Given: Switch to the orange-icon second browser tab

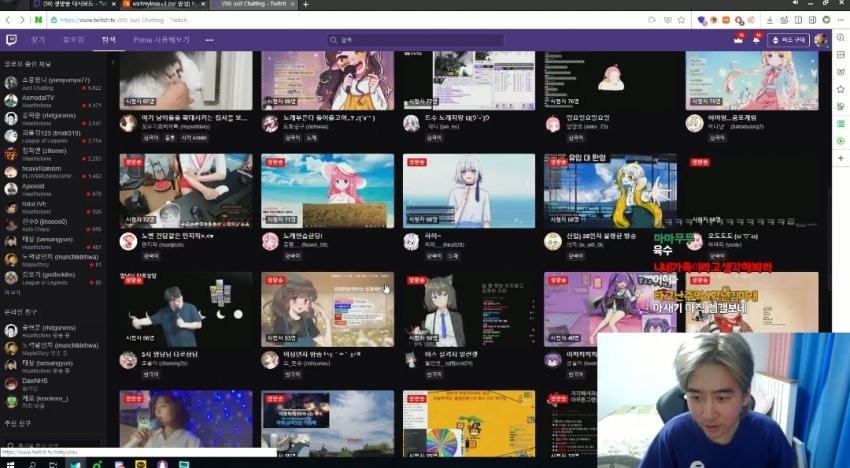Looking at the screenshot, I should coord(164,4).
